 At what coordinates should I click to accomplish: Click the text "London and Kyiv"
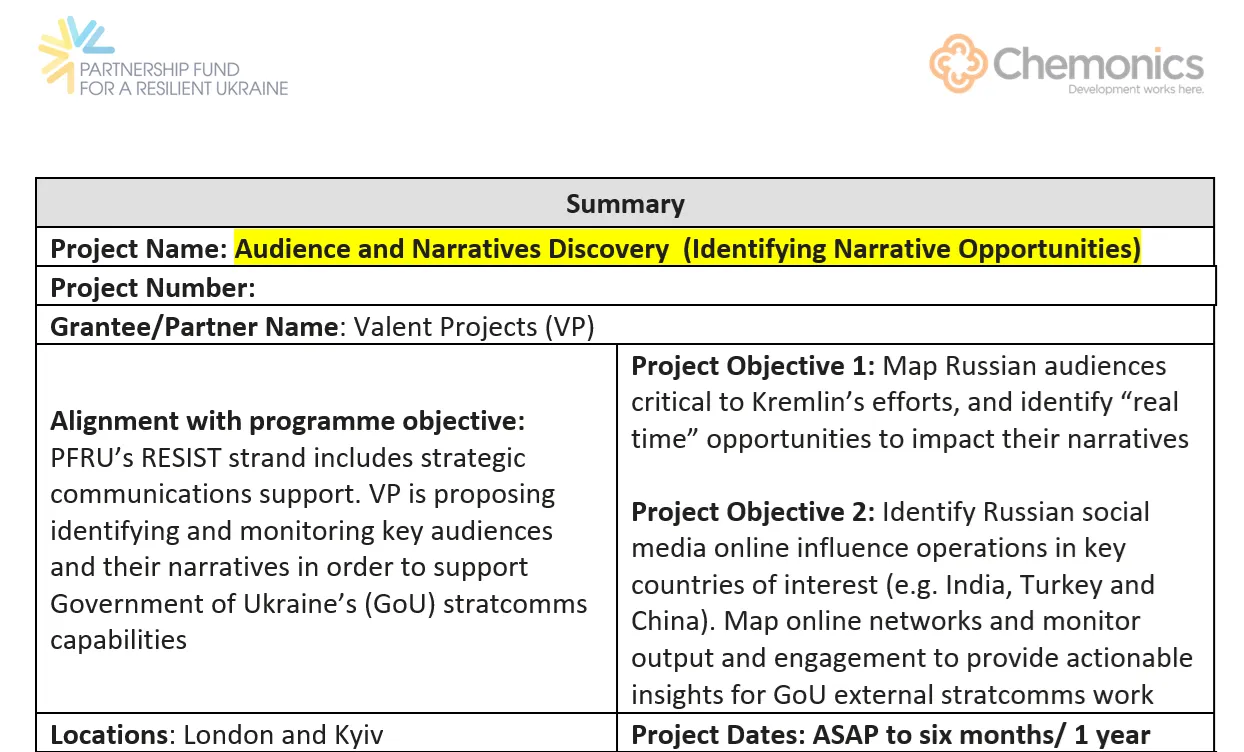(x=283, y=735)
